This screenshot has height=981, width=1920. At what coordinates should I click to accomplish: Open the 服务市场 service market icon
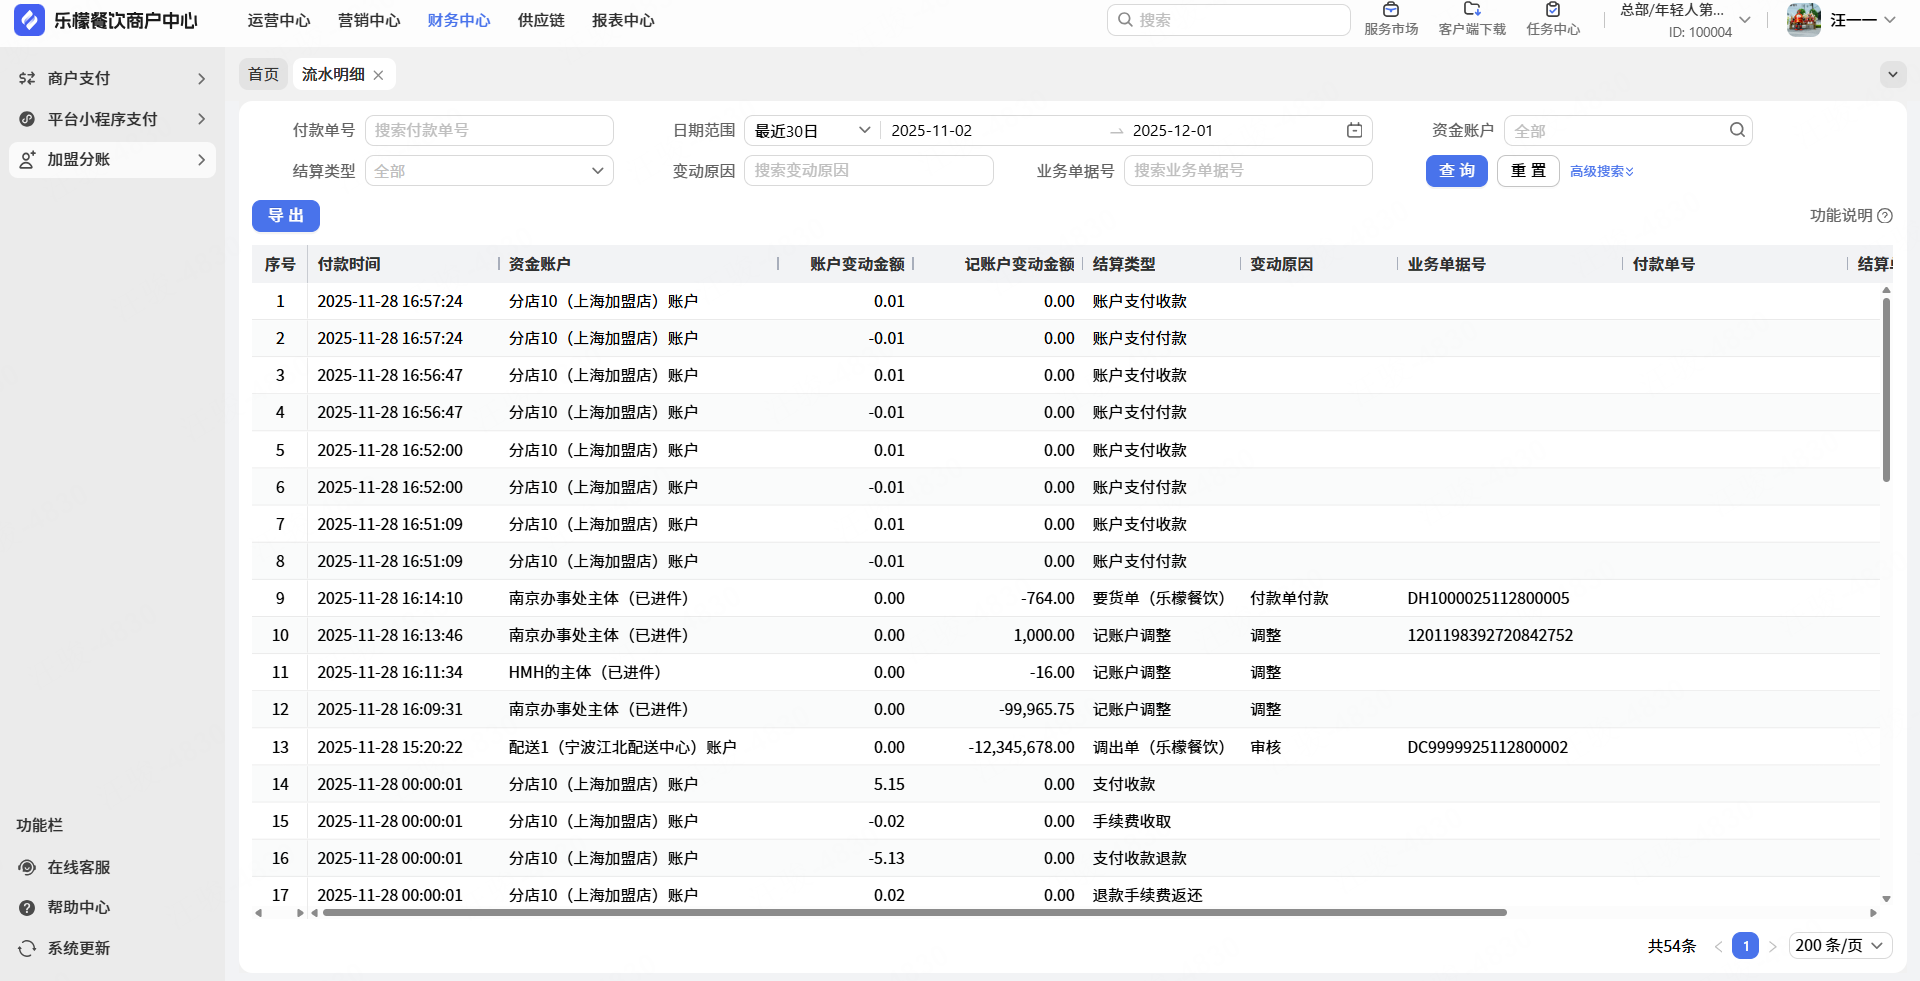(x=1391, y=11)
